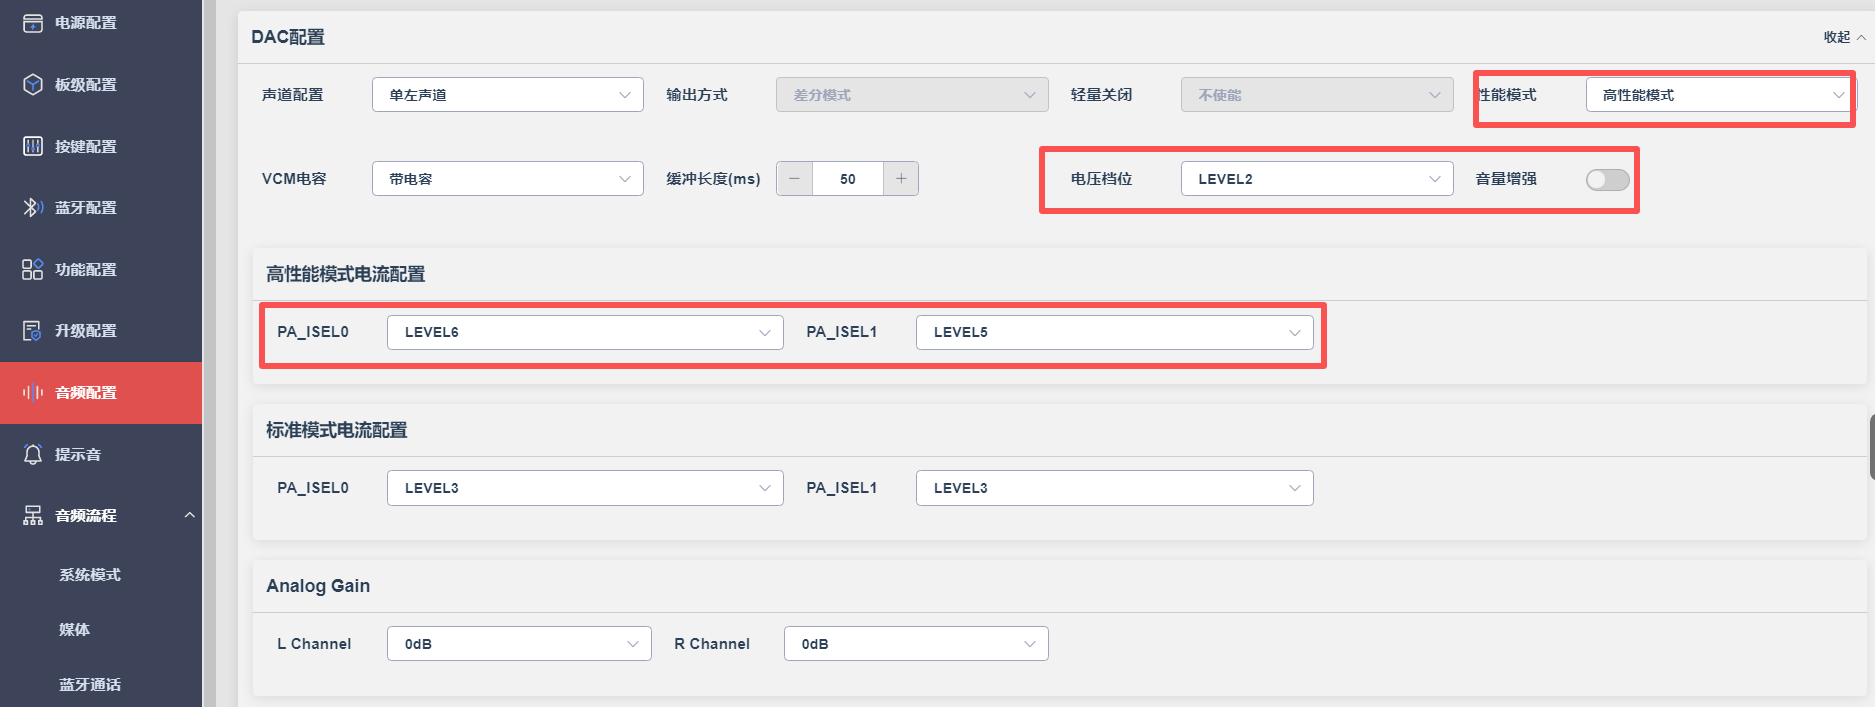The height and width of the screenshot is (707, 1875).
Task: Increase 缓冲长度 with plus button
Action: [901, 179]
